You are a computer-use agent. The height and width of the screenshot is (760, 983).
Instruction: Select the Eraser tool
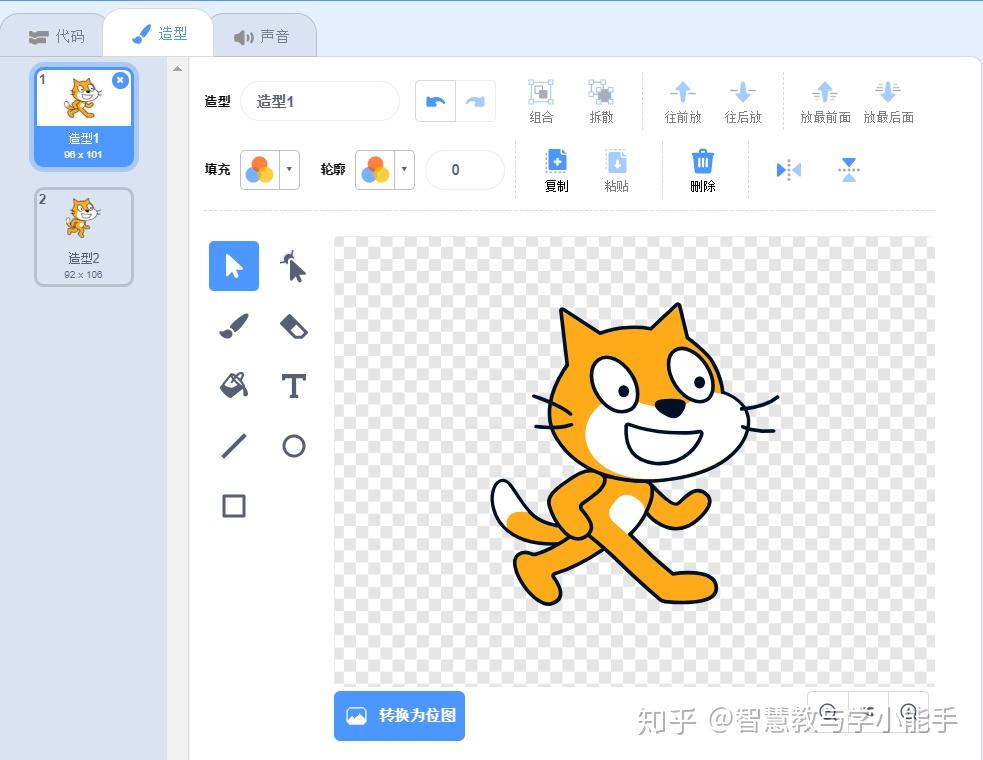(x=293, y=326)
